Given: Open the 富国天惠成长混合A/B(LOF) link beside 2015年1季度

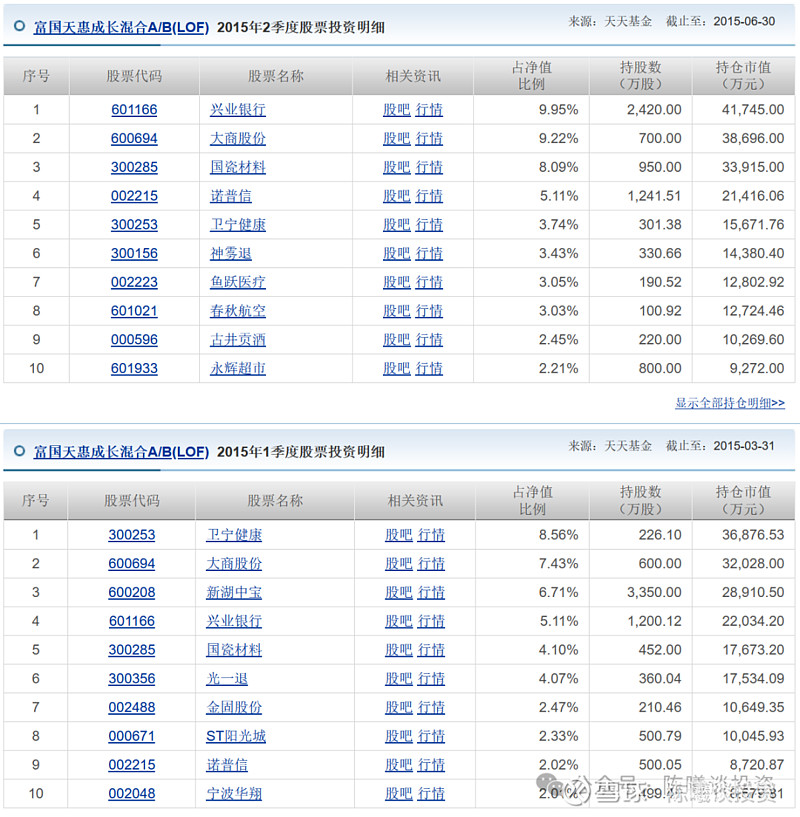Looking at the screenshot, I should (121, 452).
